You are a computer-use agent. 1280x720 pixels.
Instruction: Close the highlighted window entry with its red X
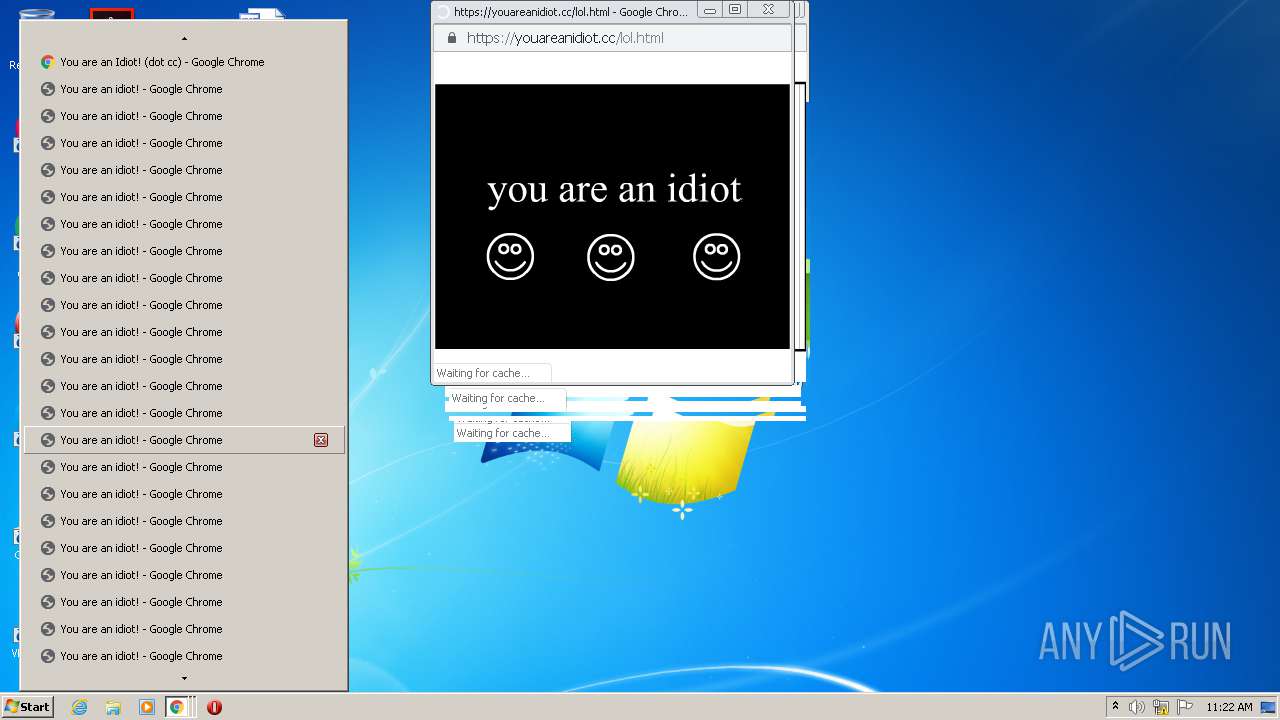[321, 440]
